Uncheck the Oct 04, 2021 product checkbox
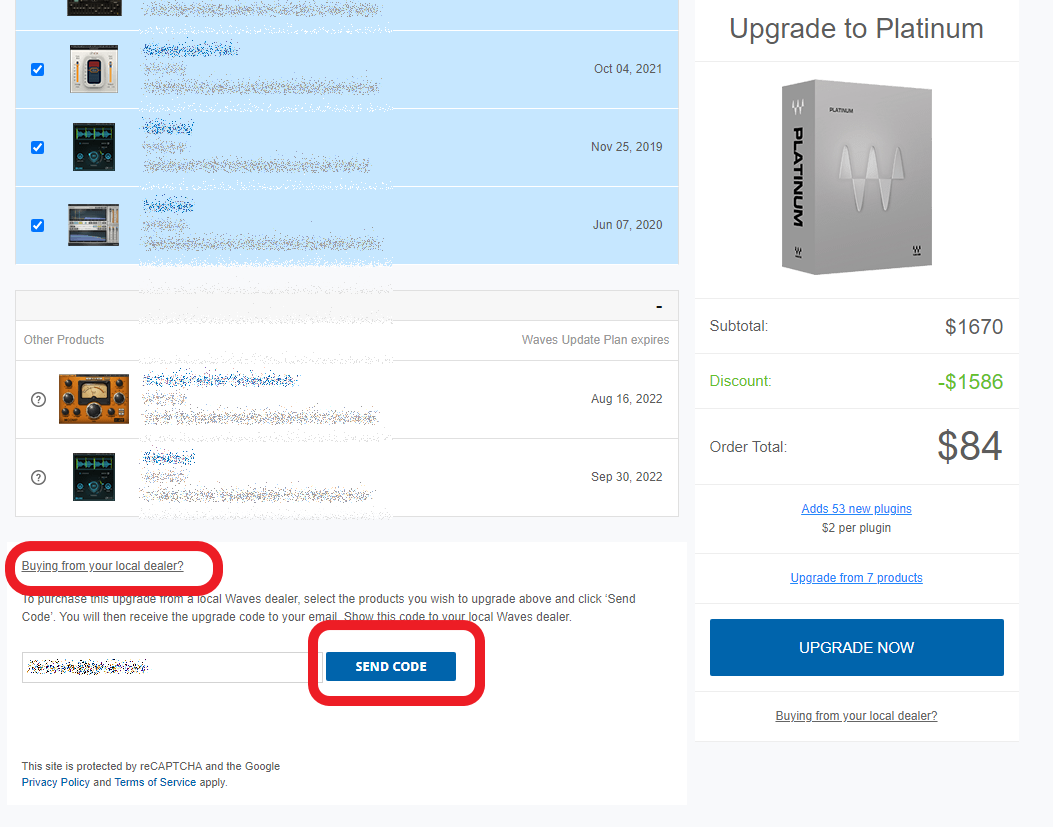Screen dimensions: 1053x827 pos(38,69)
